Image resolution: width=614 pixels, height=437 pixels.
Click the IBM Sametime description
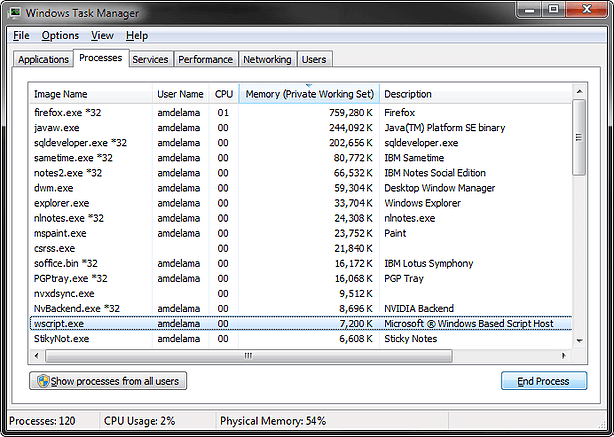coord(414,158)
